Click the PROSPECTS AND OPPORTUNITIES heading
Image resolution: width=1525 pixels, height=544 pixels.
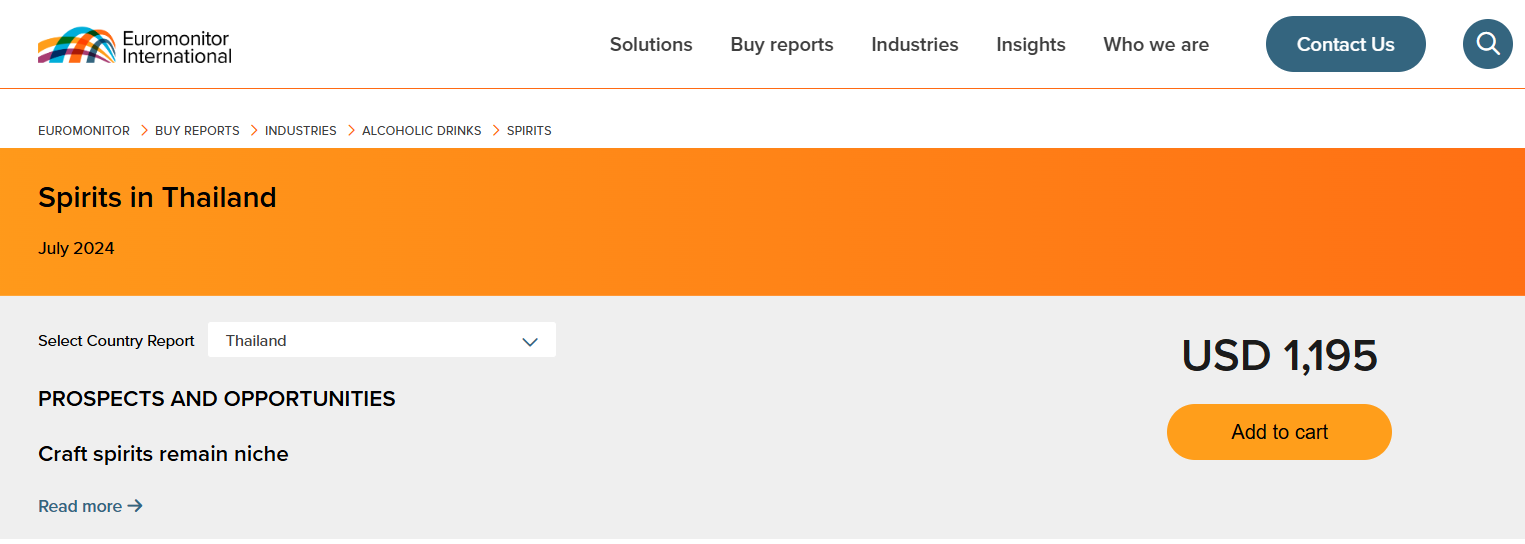tap(216, 399)
